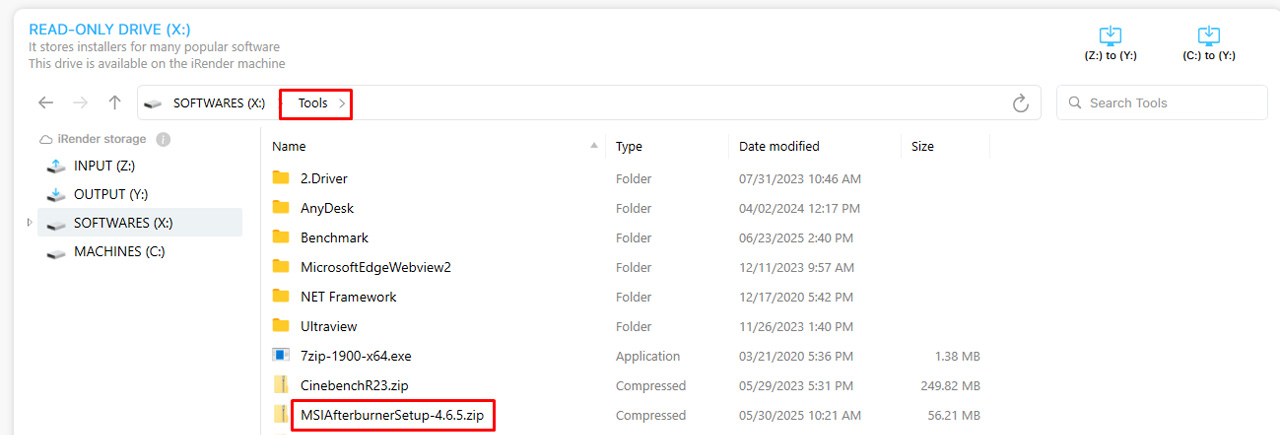Open the Benchmark folder
1280x435 pixels.
point(334,238)
